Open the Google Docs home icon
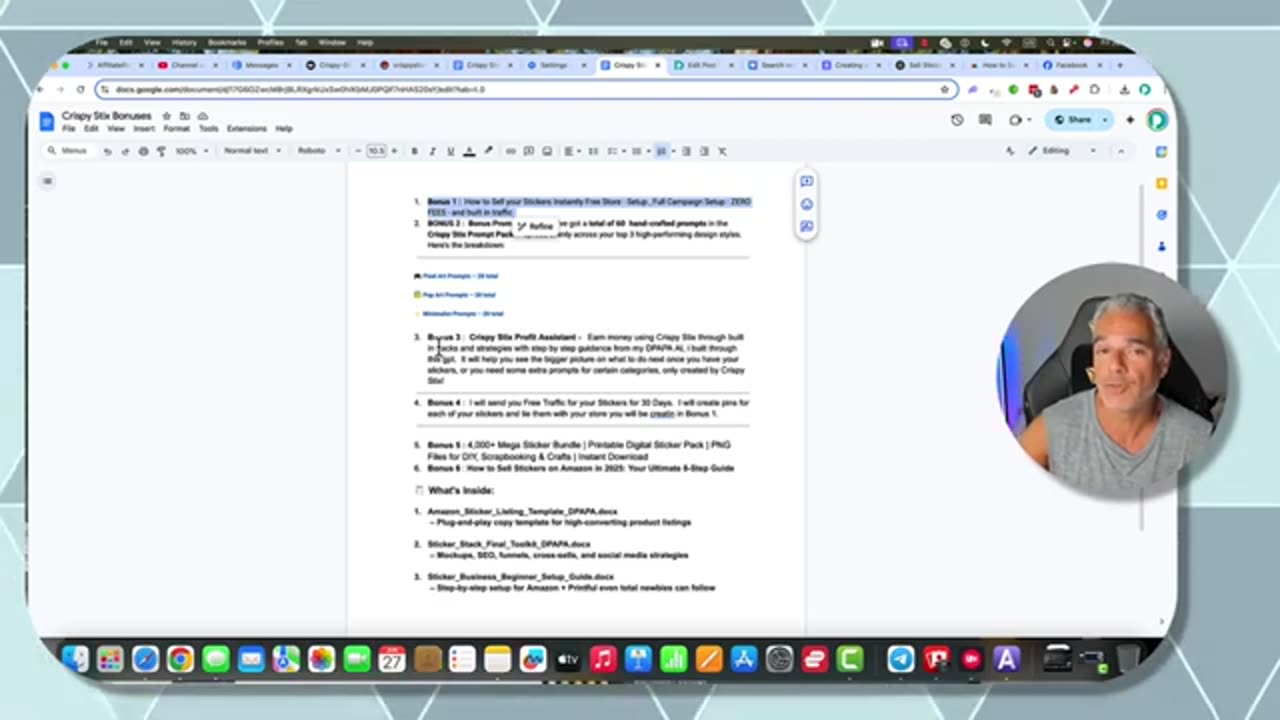This screenshot has width=1280, height=720. (x=46, y=121)
